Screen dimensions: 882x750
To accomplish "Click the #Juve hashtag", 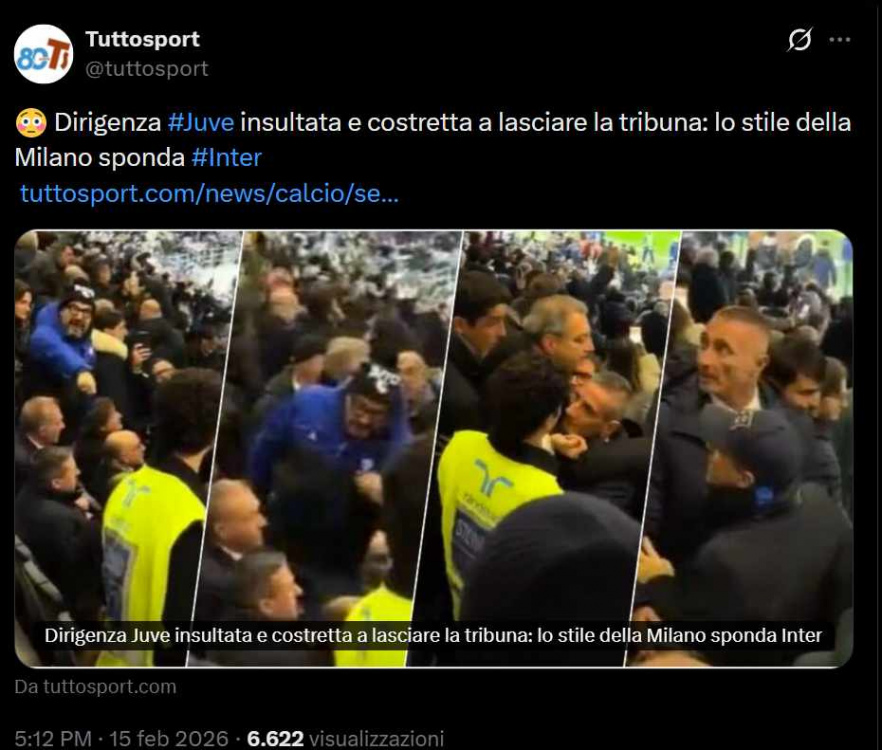I will pyautogui.click(x=201, y=123).
